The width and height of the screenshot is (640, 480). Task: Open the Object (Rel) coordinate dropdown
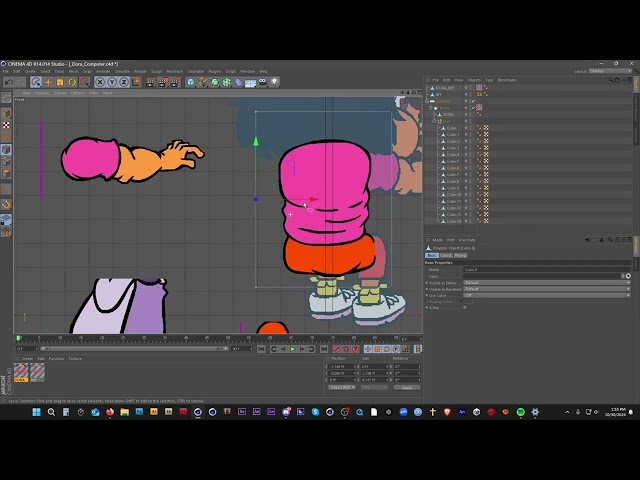point(342,387)
